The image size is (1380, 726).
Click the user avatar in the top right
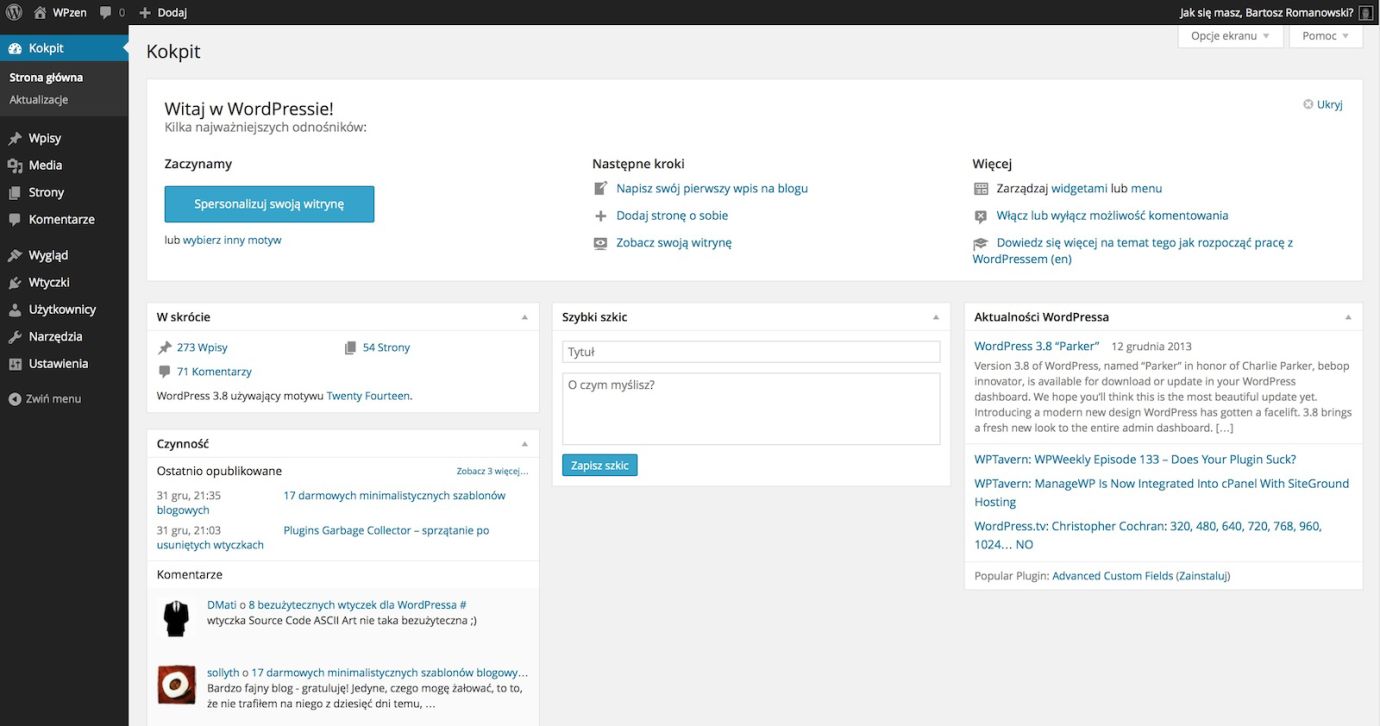(1366, 12)
